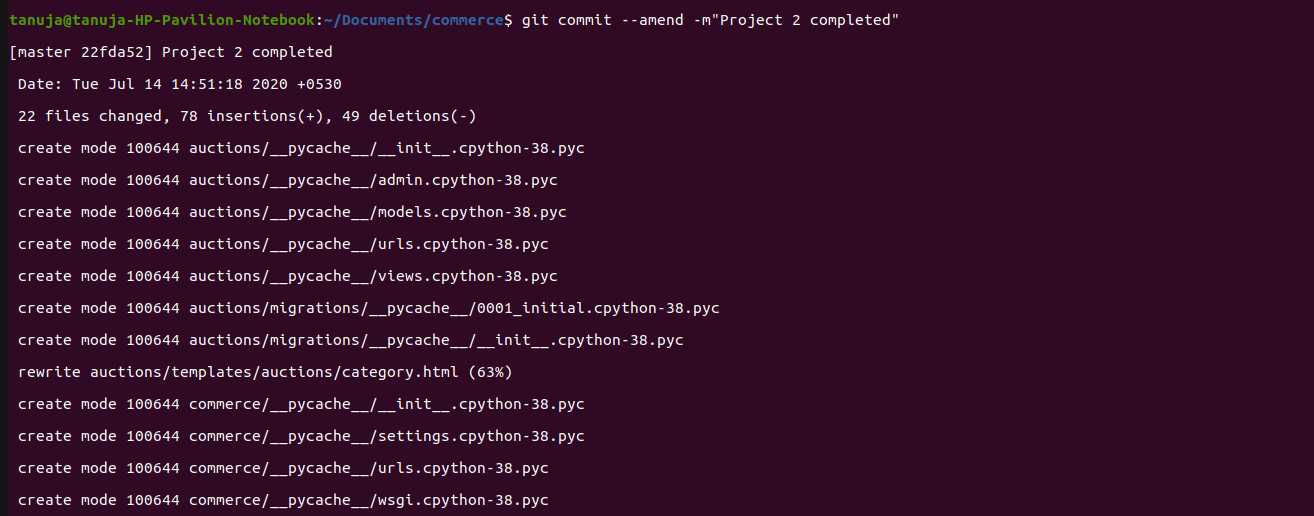Click the quoted "Project 2 completed" message argument
Viewport: 1314px width, 516px height.
coord(808,20)
